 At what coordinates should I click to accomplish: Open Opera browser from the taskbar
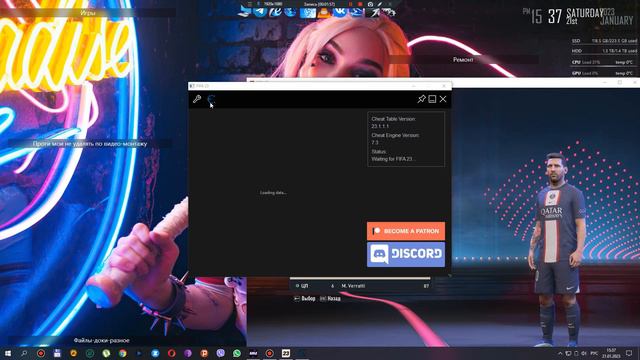[x=171, y=353]
